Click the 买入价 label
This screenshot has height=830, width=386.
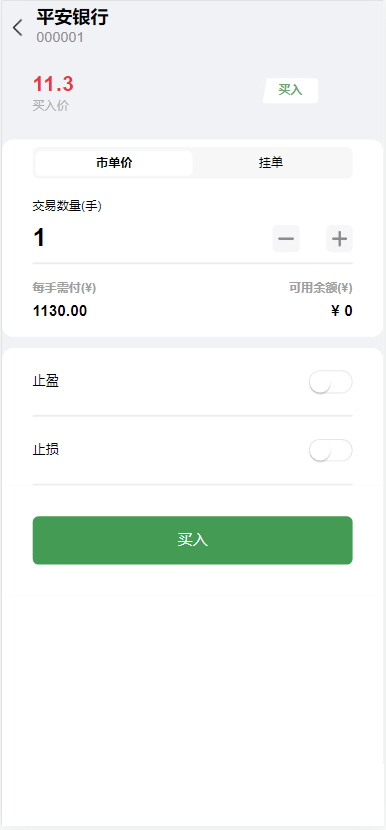point(51,106)
